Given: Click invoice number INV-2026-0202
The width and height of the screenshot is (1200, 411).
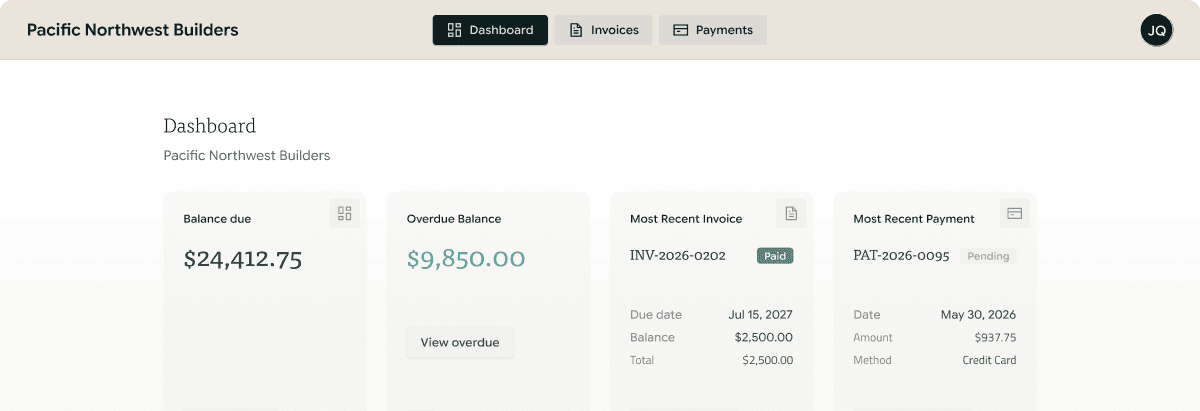Looking at the screenshot, I should tap(678, 256).
